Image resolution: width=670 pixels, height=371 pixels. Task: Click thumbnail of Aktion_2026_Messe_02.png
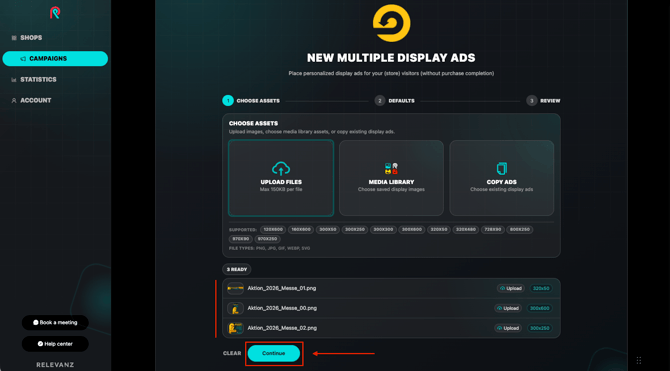coord(235,328)
